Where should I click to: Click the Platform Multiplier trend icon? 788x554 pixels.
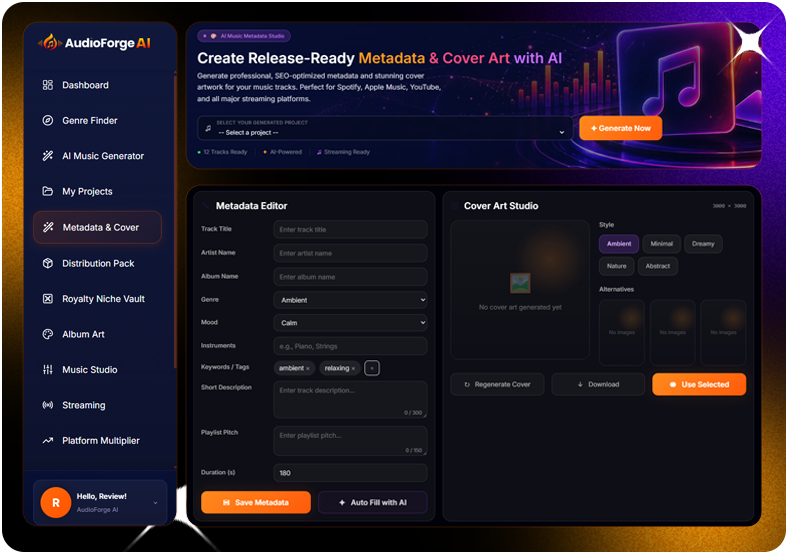[x=48, y=440]
